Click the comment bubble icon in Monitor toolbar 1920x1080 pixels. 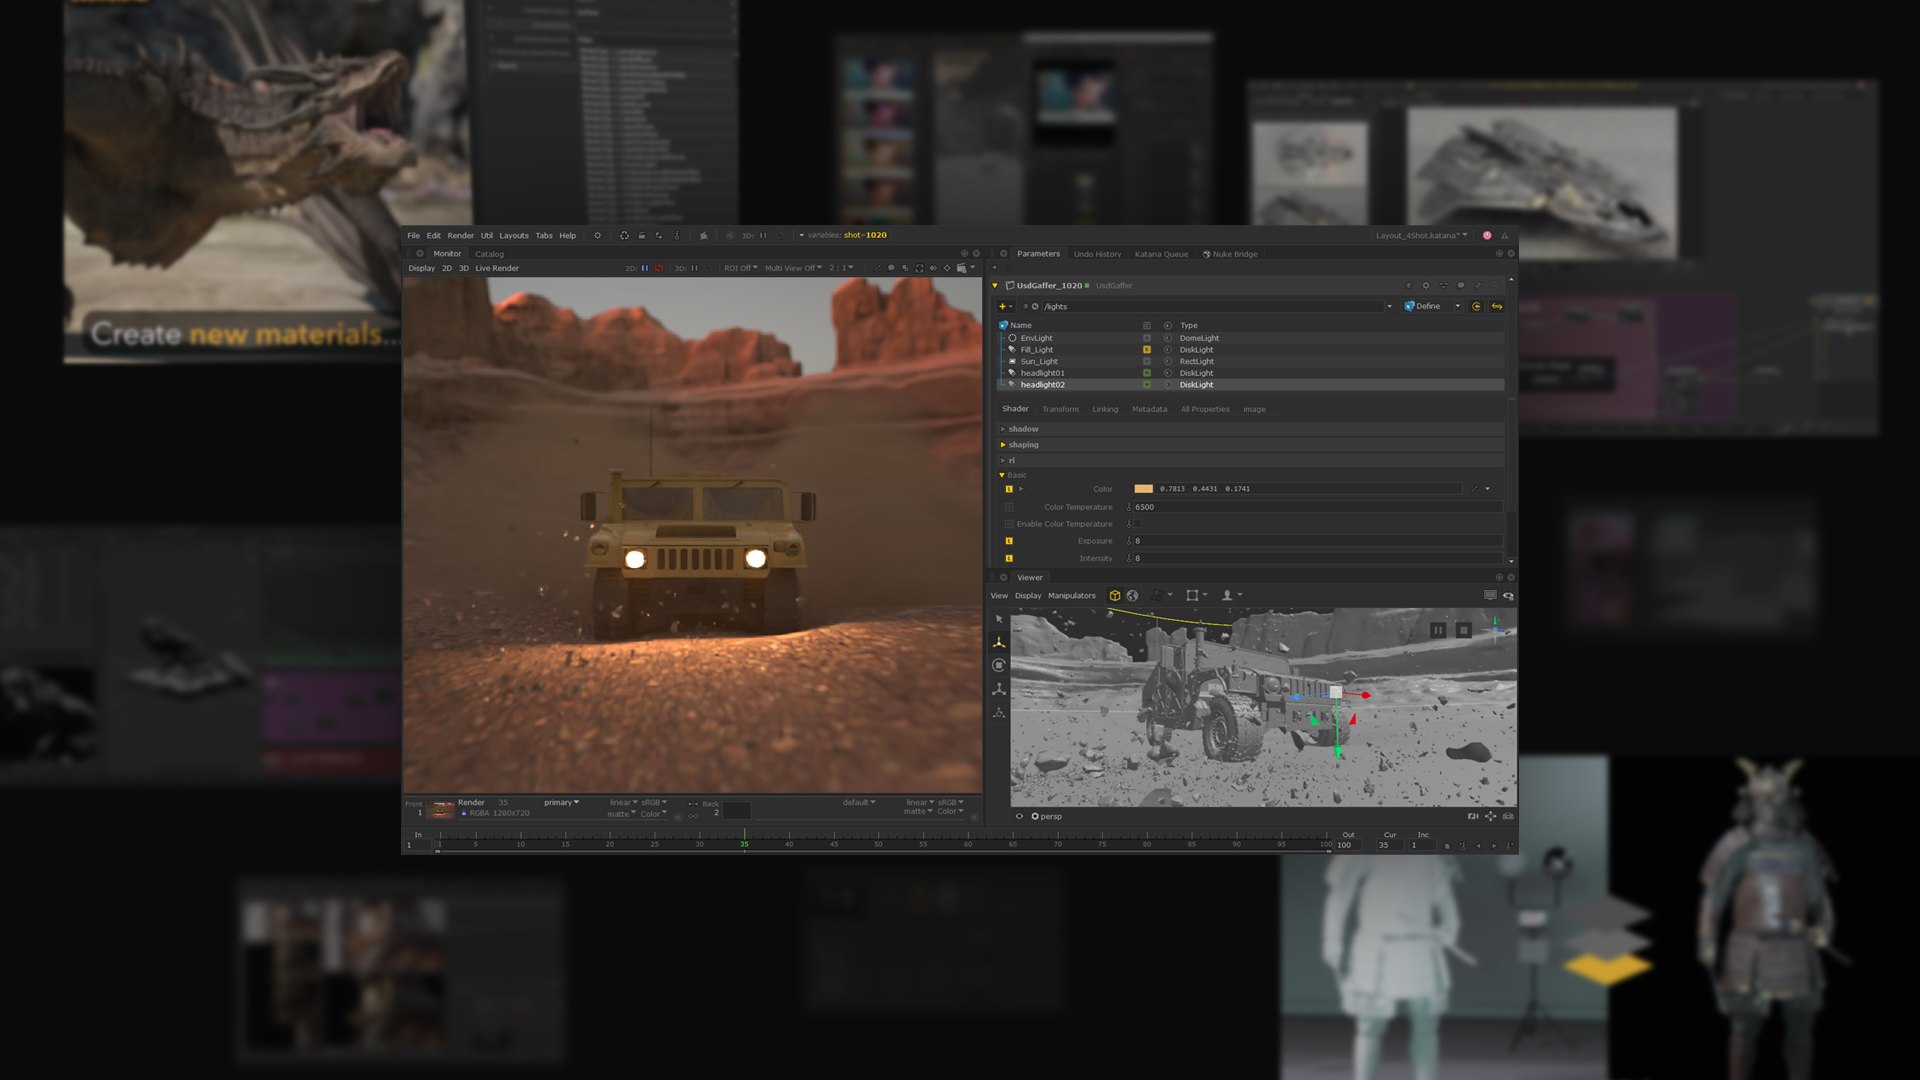(x=891, y=268)
